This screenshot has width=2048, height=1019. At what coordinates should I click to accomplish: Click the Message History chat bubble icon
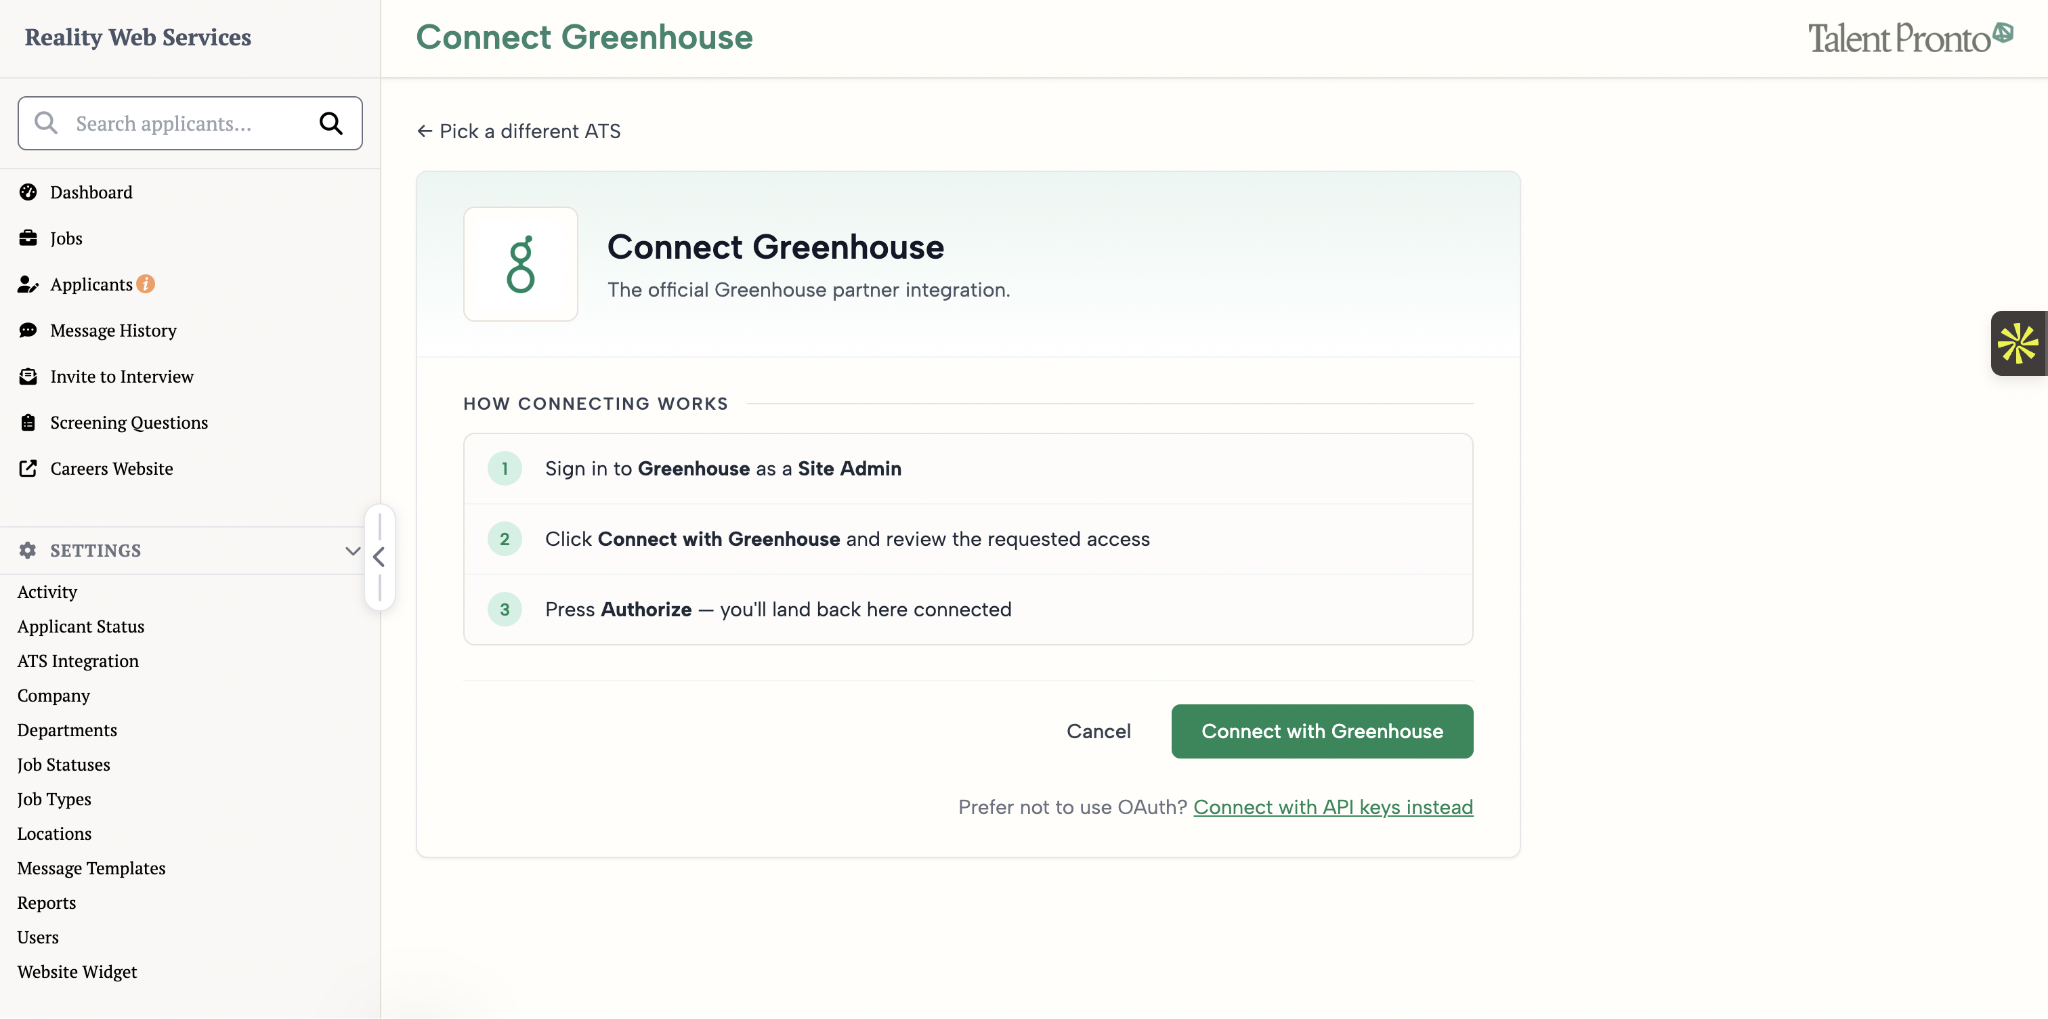28,330
